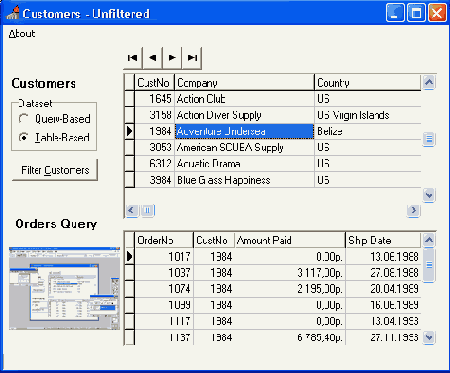Click the desktop screenshot thumbnail image
This screenshot has height=373, width=450.
tap(64, 289)
